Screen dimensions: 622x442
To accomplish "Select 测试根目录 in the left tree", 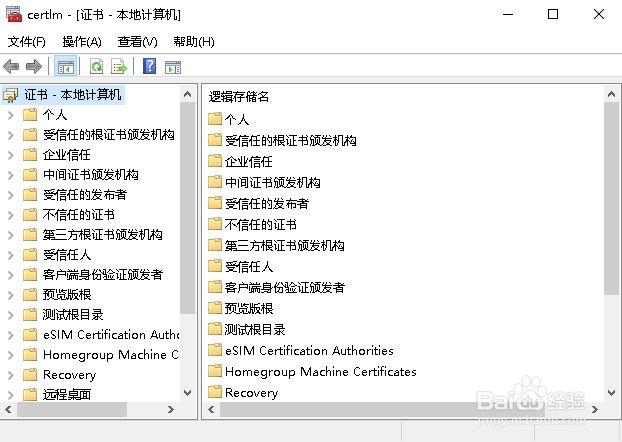I will click(73, 315).
